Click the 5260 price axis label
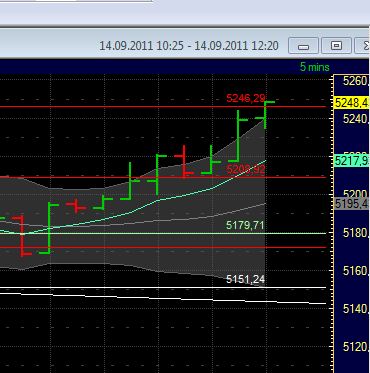The width and height of the screenshot is (370, 373). point(356,81)
